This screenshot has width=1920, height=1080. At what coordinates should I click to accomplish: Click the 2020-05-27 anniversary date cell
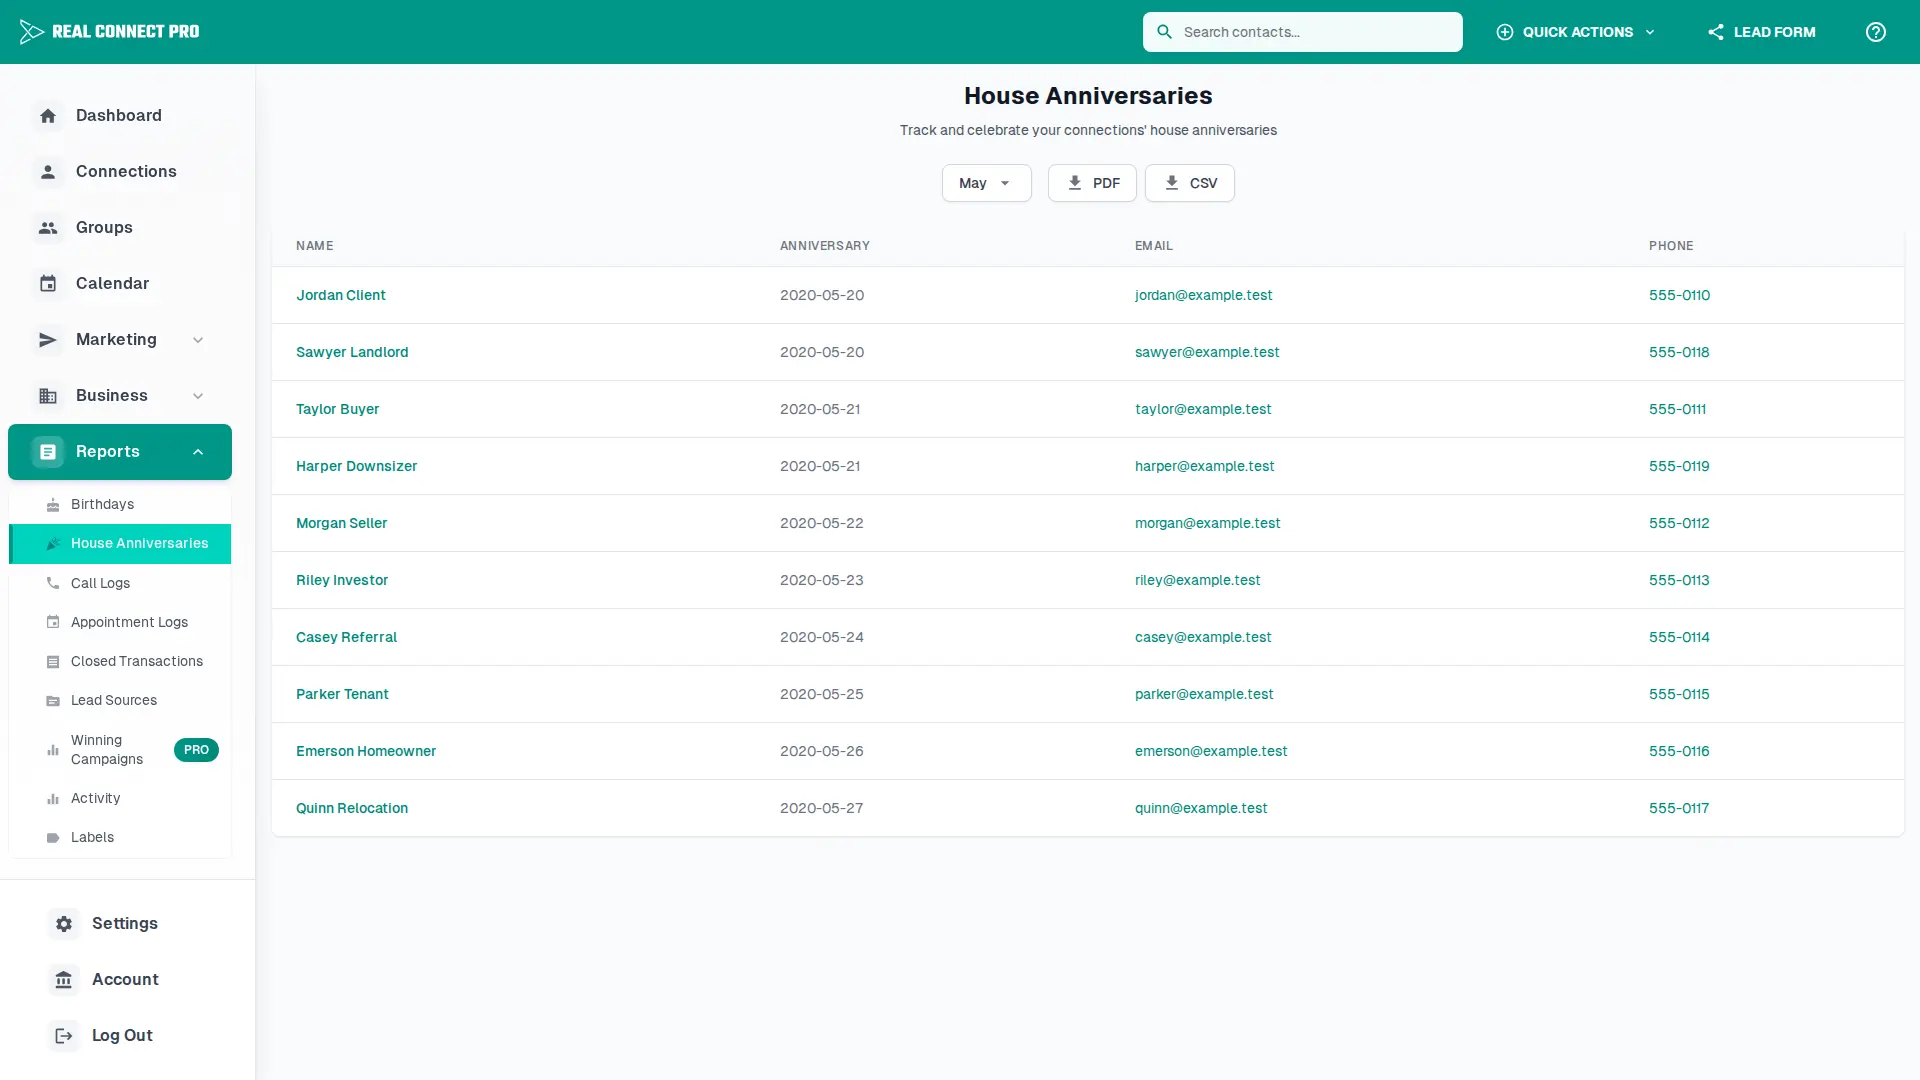pos(822,808)
